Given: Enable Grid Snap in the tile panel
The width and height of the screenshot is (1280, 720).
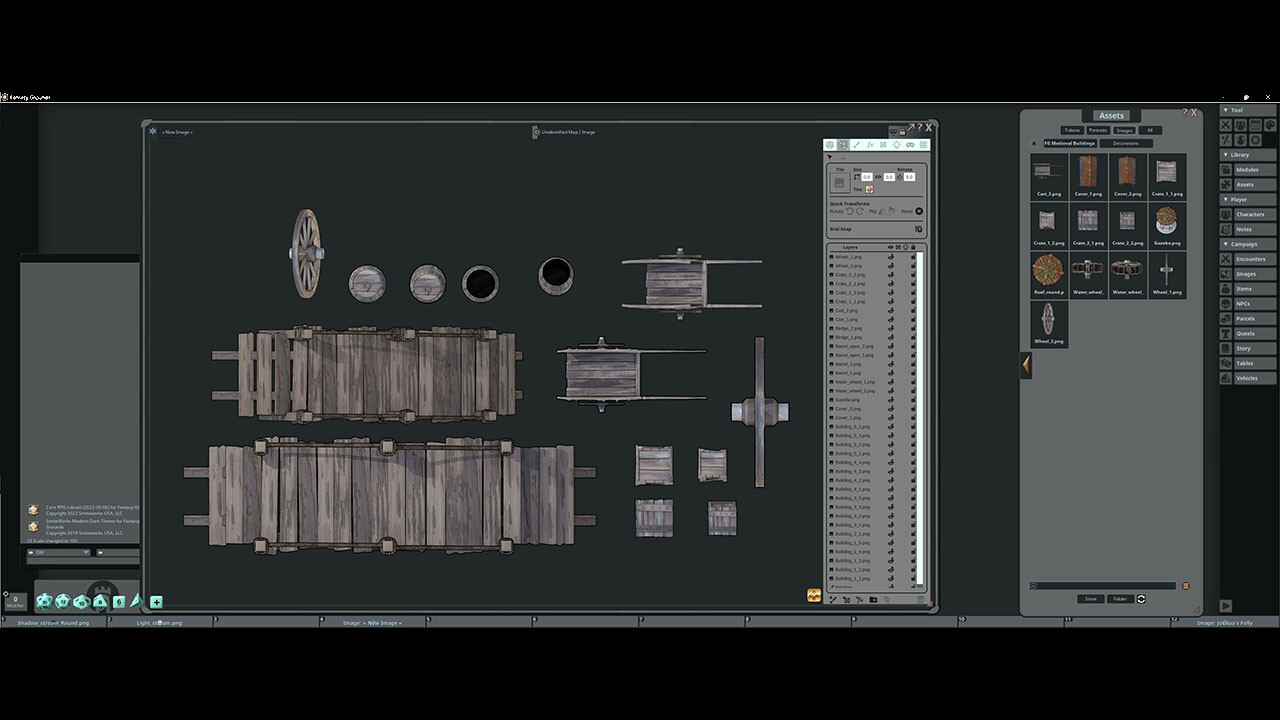Looking at the screenshot, I should 919,229.
